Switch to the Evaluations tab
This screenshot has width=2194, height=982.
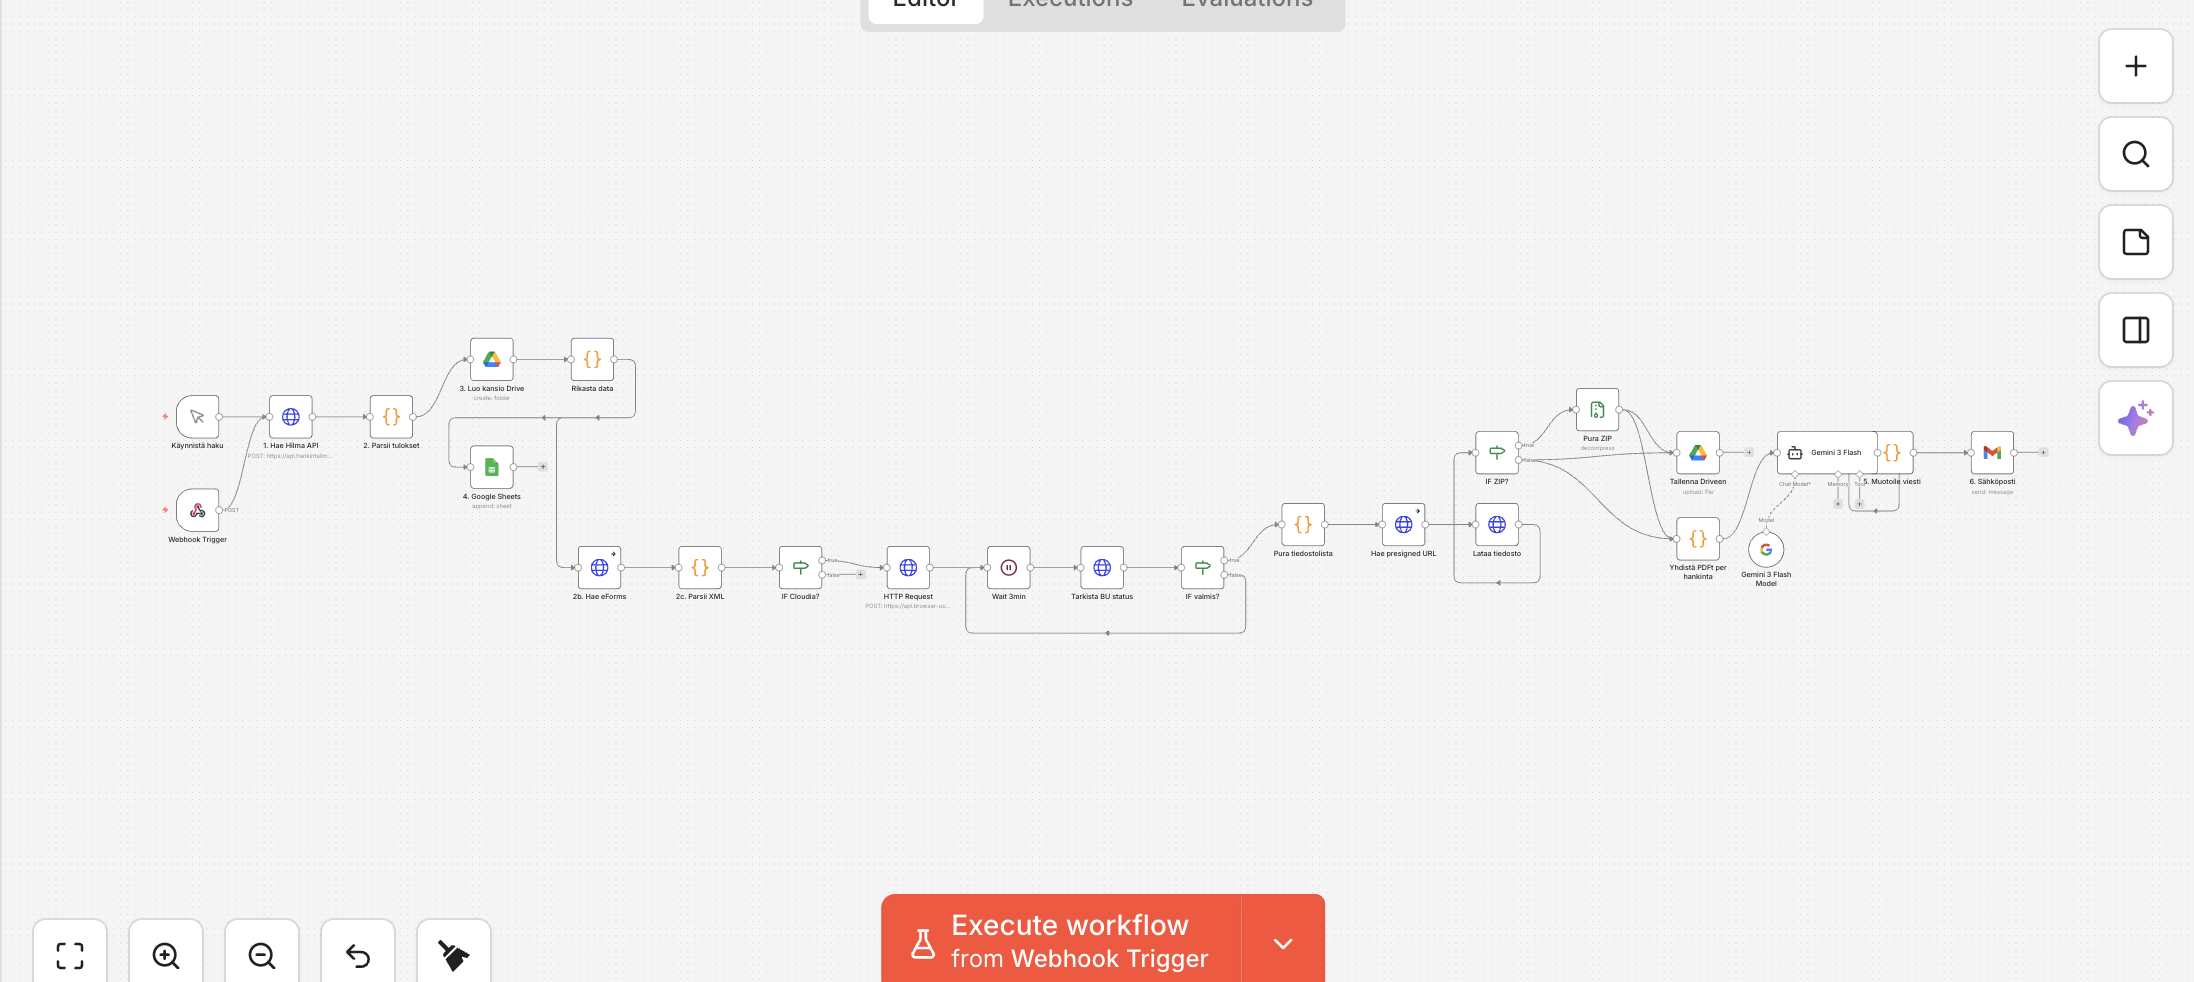(x=1247, y=5)
